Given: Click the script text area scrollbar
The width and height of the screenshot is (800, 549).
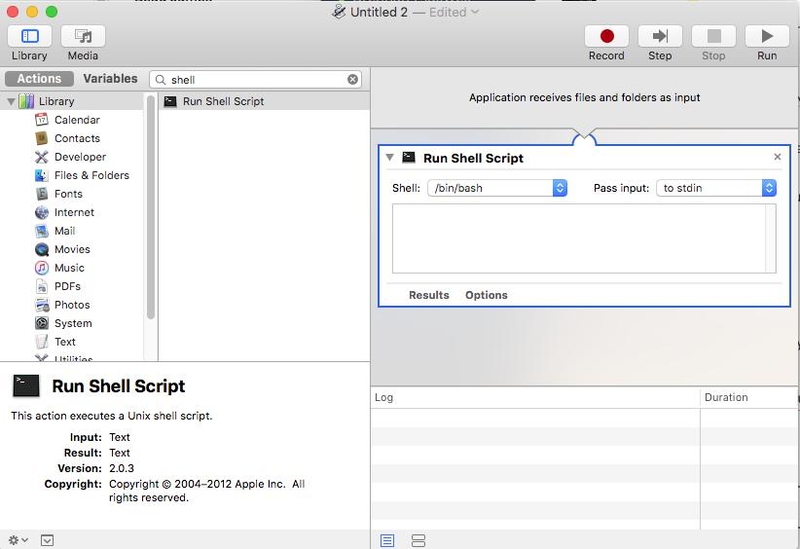Looking at the screenshot, I should point(770,238).
